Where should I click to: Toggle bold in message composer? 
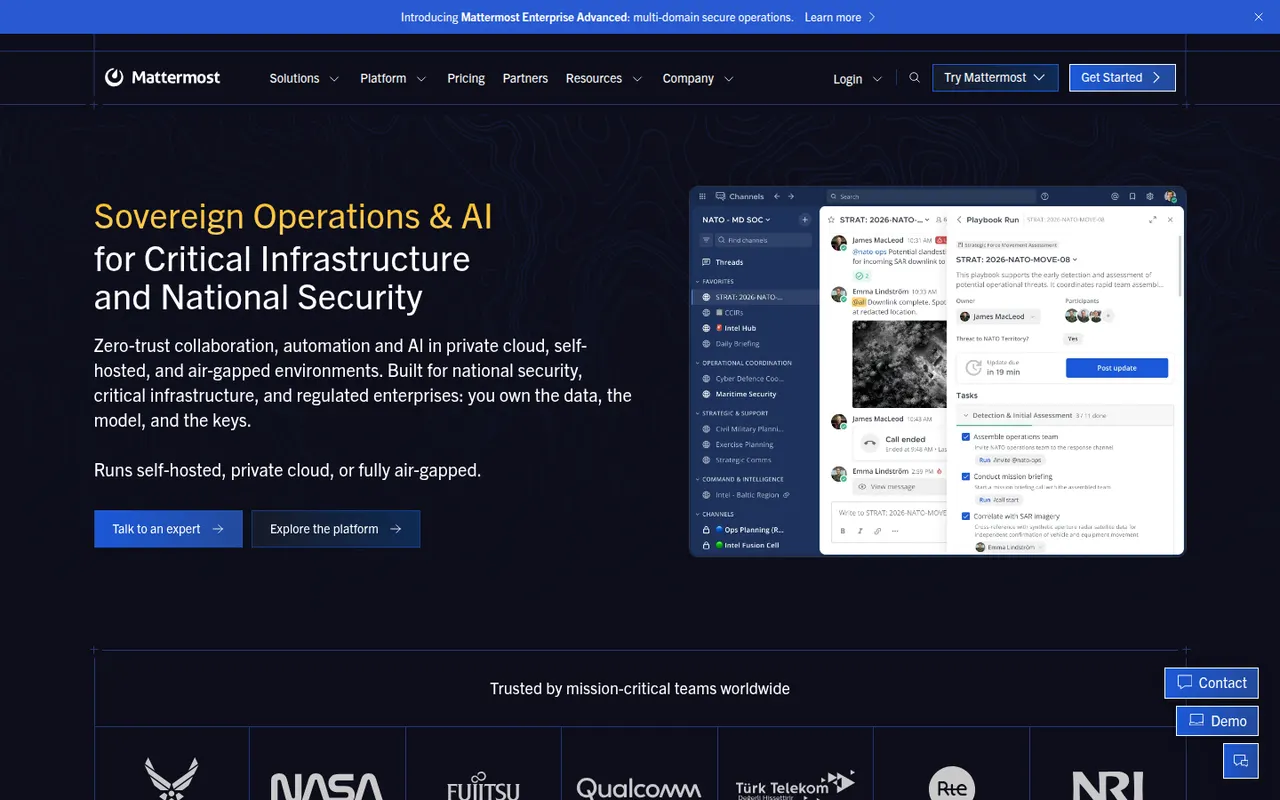843,531
